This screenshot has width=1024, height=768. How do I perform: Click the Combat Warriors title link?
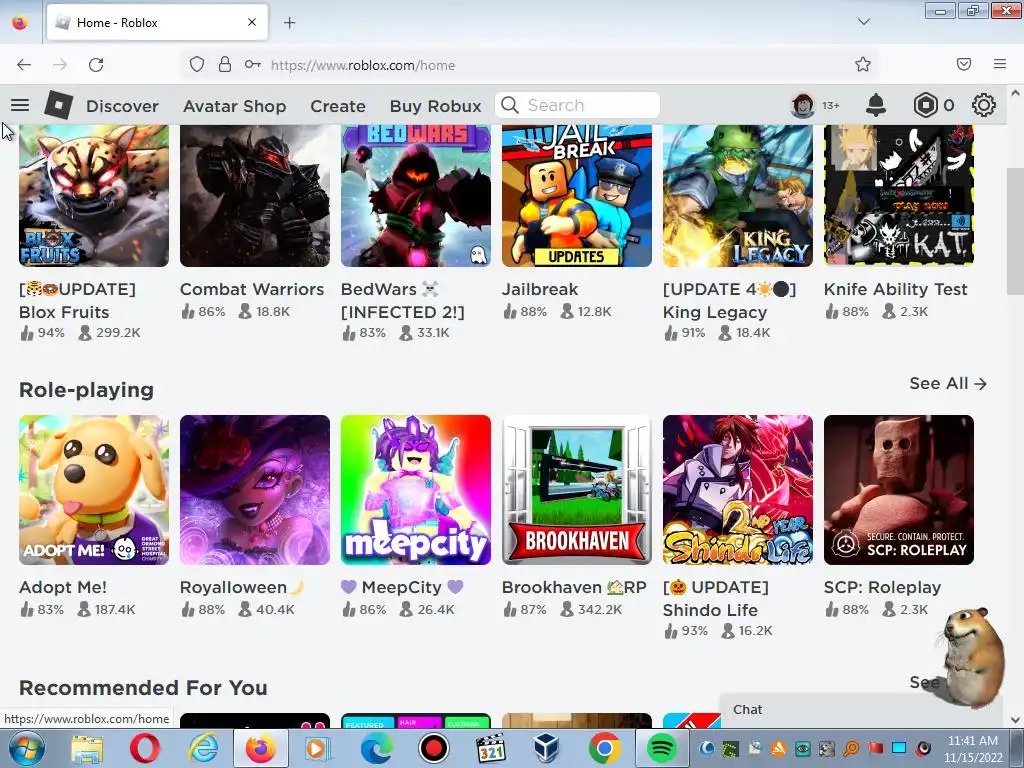[252, 289]
